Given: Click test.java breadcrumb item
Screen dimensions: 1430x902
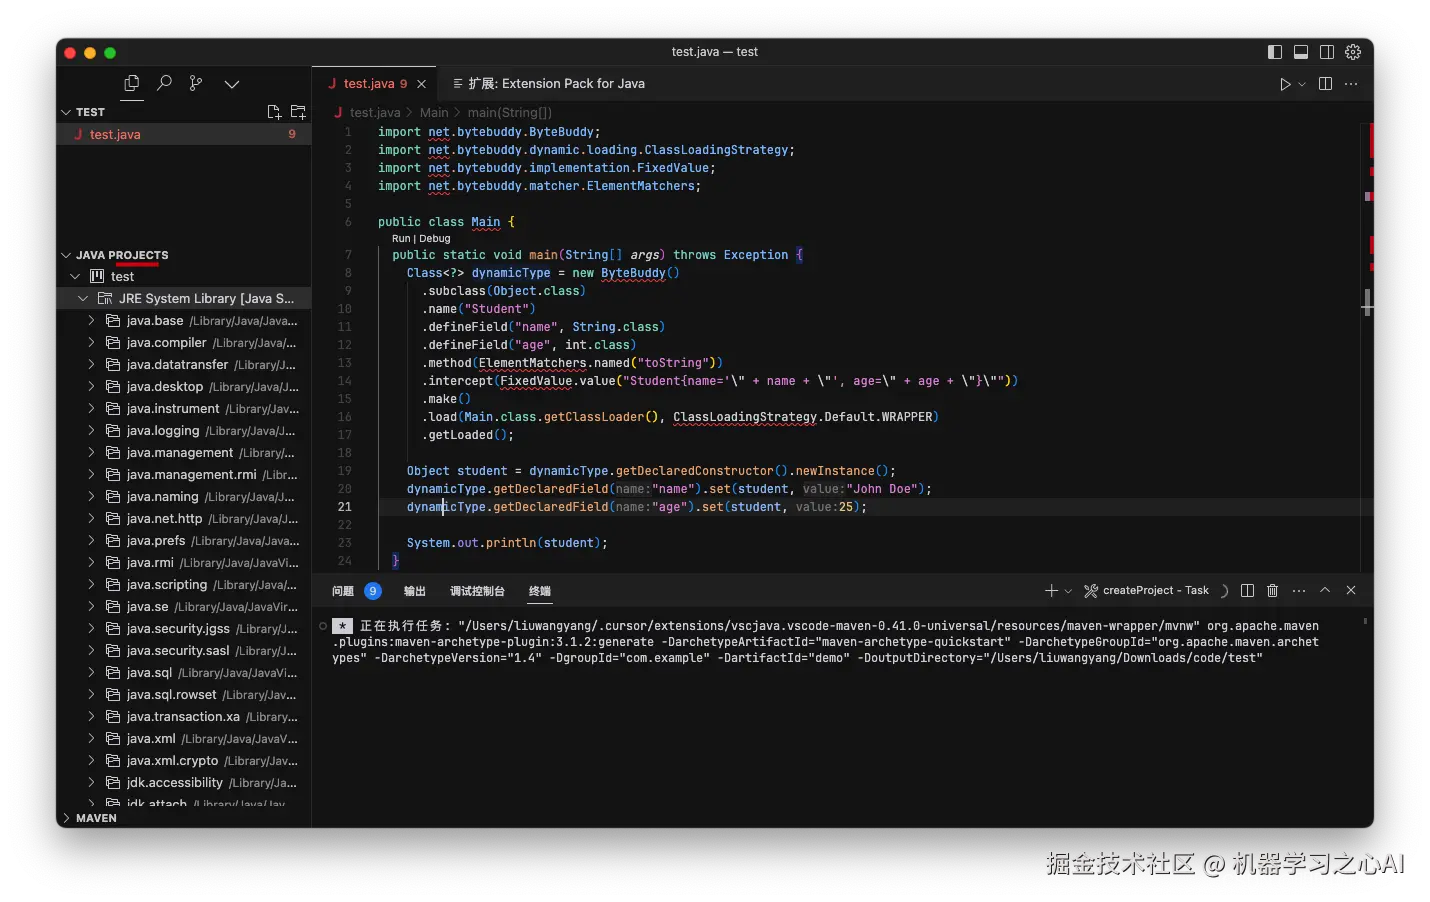Looking at the screenshot, I should pyautogui.click(x=375, y=113).
